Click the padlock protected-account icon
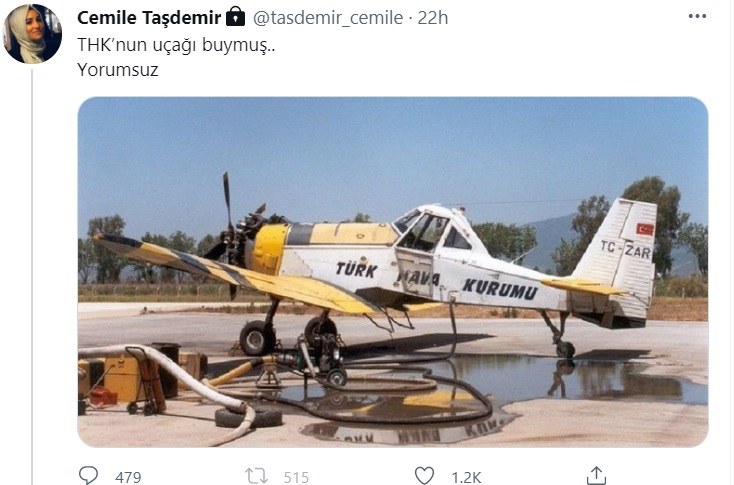Image resolution: width=734 pixels, height=485 pixels. [235, 16]
